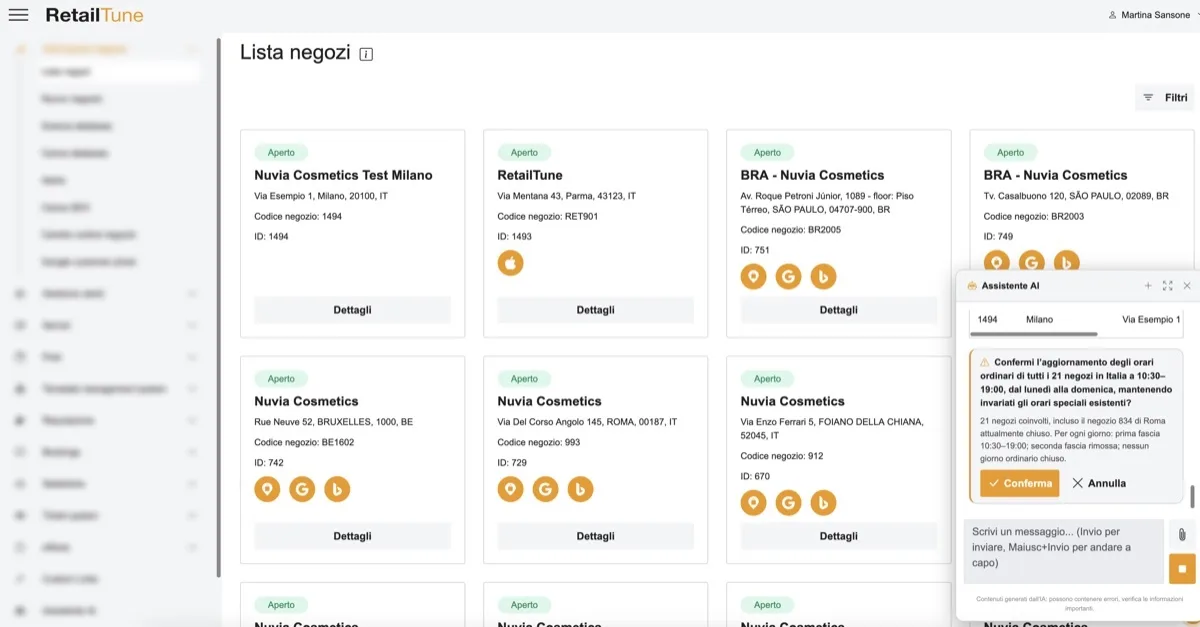
Task: Click the address Via Mentana 43, Parma
Action: click(566, 196)
